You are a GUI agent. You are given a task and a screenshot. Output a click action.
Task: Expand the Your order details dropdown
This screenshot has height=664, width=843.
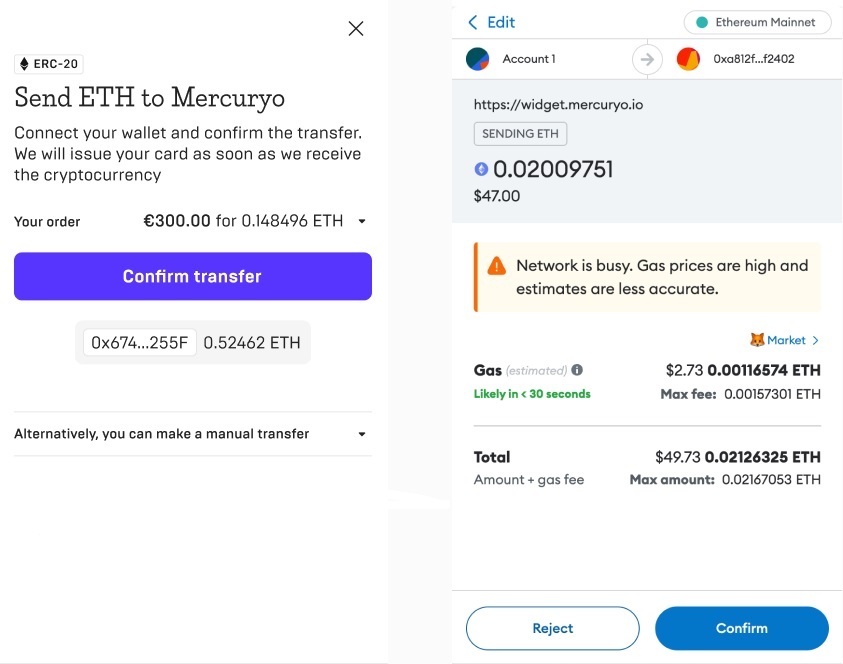click(362, 221)
